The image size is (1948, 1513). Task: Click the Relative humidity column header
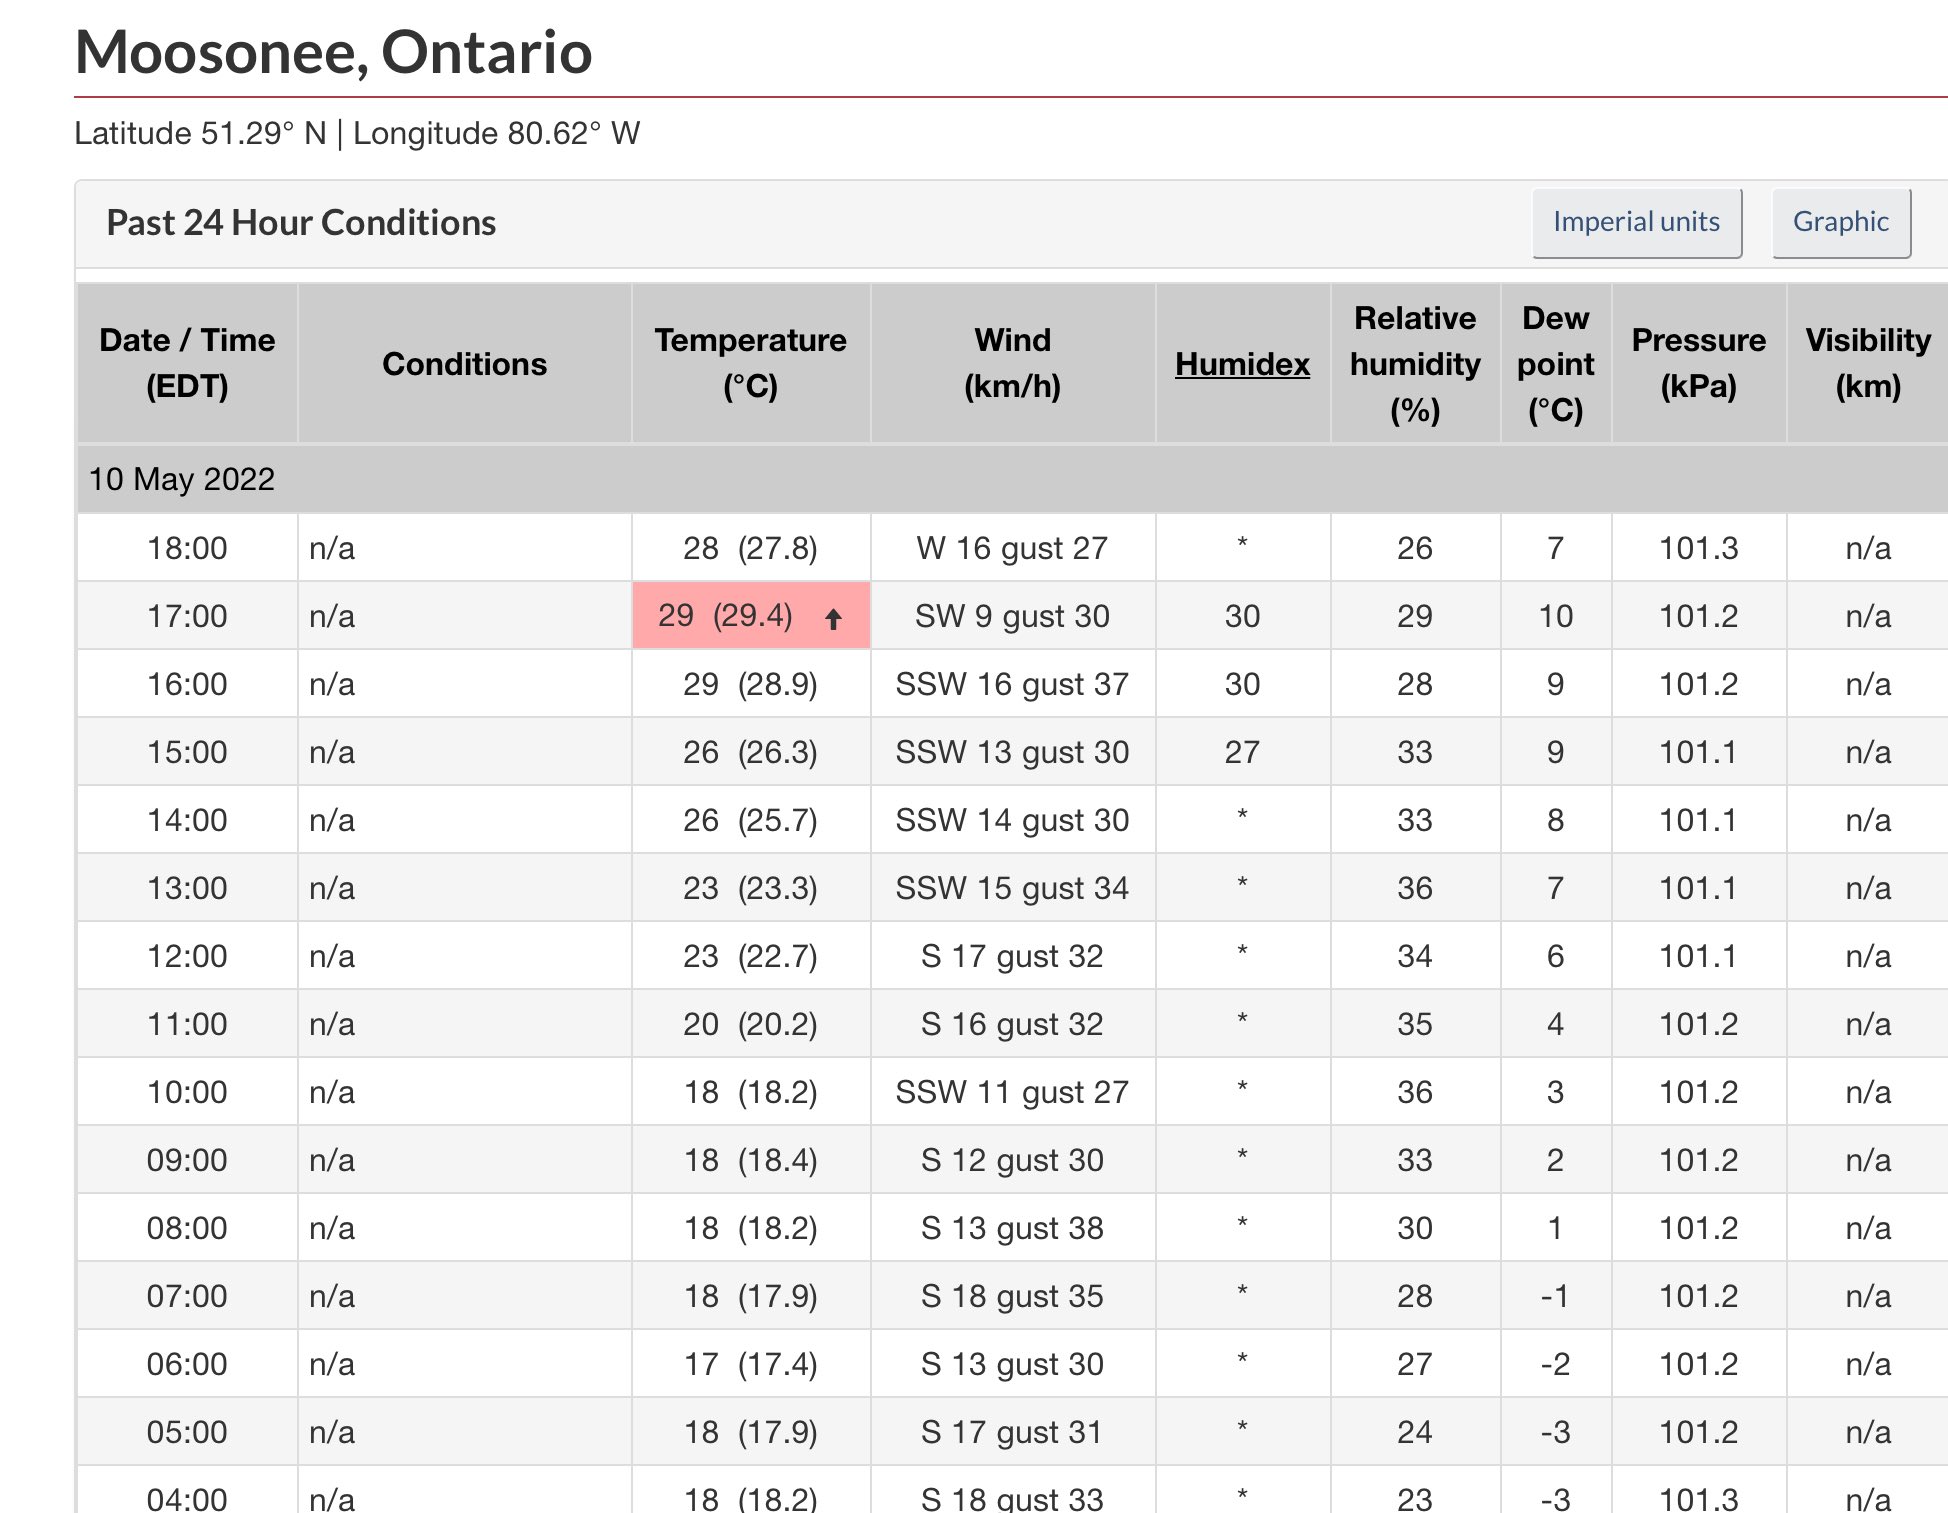(x=1415, y=362)
